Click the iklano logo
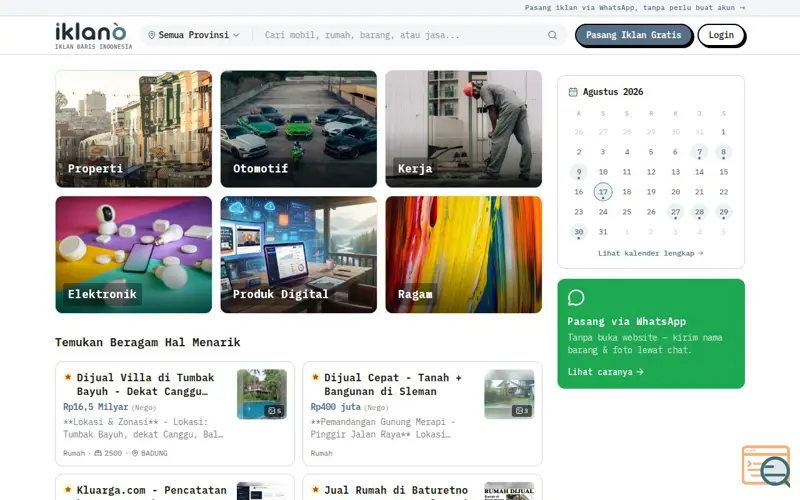The width and height of the screenshot is (800, 500). (93, 35)
